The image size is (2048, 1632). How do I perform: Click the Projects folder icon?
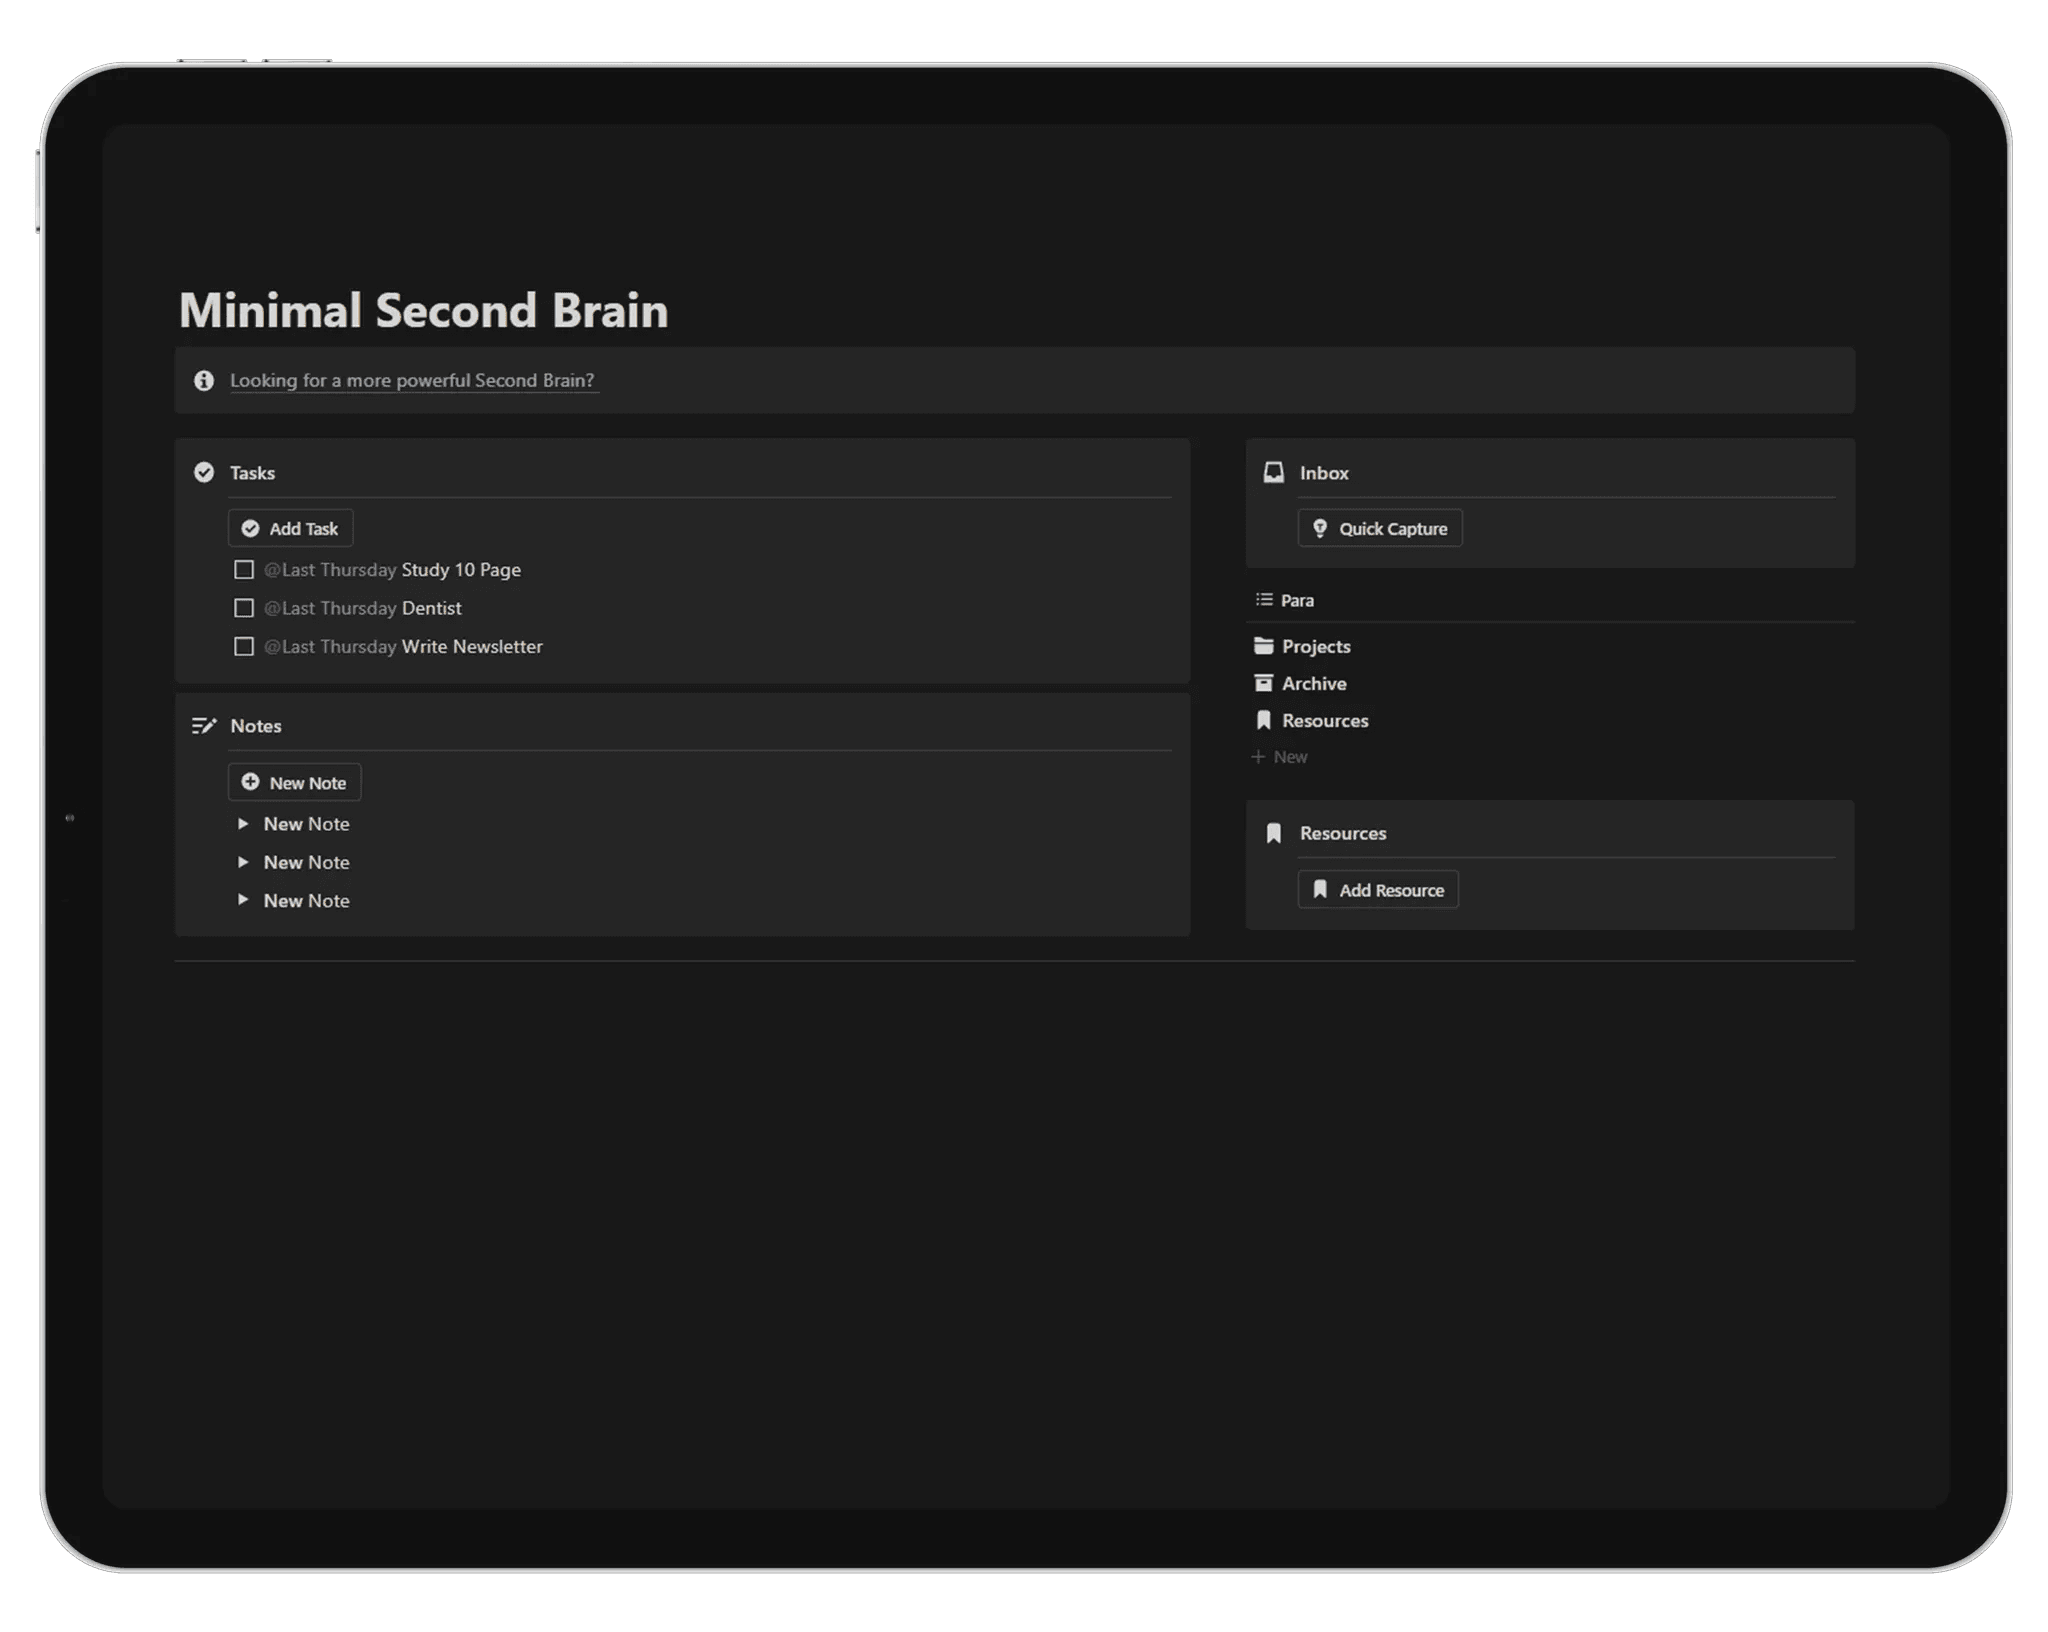(x=1263, y=646)
